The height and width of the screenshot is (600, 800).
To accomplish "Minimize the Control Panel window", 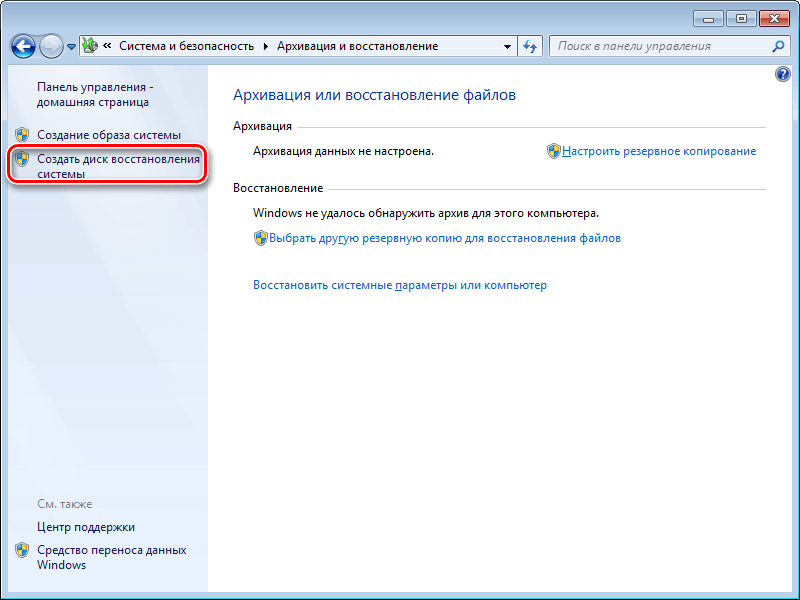I will [x=708, y=19].
